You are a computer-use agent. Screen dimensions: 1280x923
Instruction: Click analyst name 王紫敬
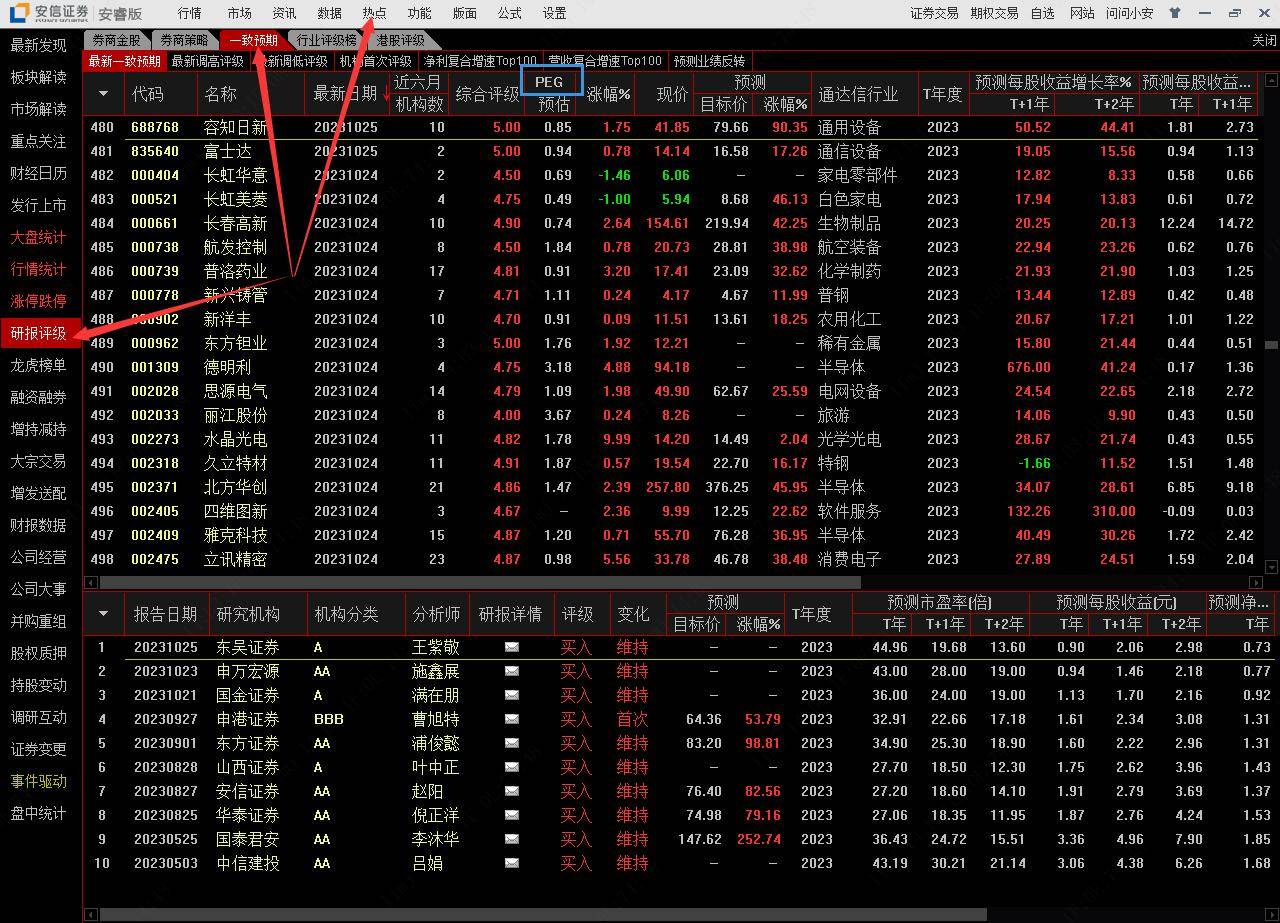(x=436, y=647)
